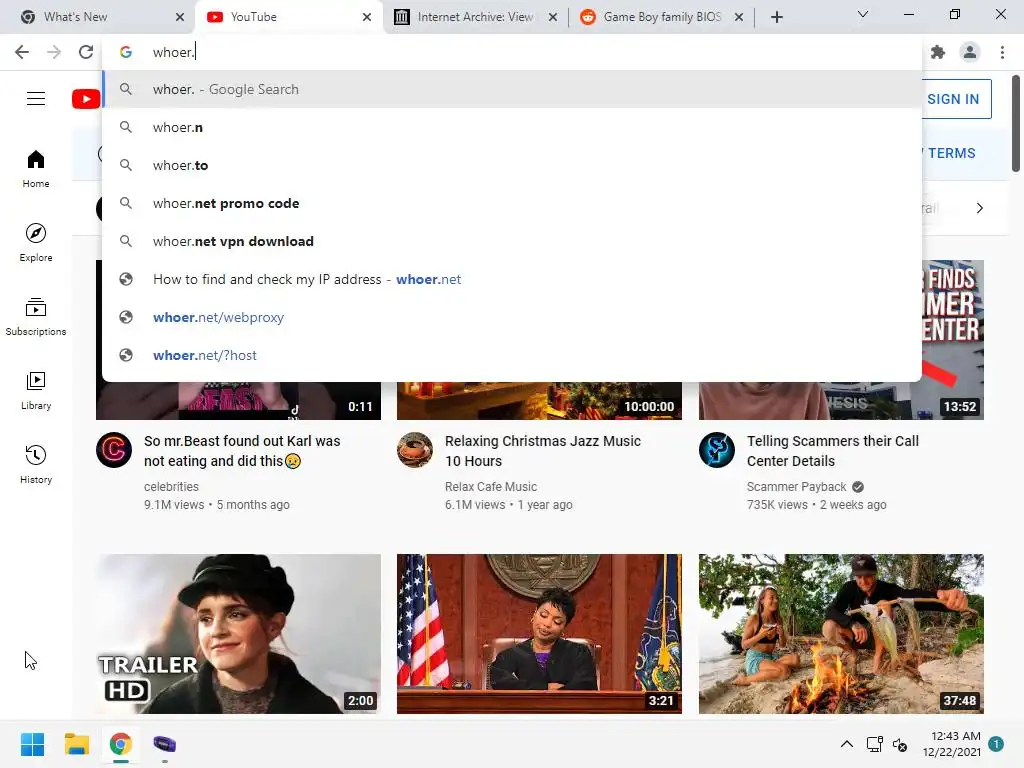
Task: Open Relaxing Christmas Jazz Music video title
Action: pos(543,451)
